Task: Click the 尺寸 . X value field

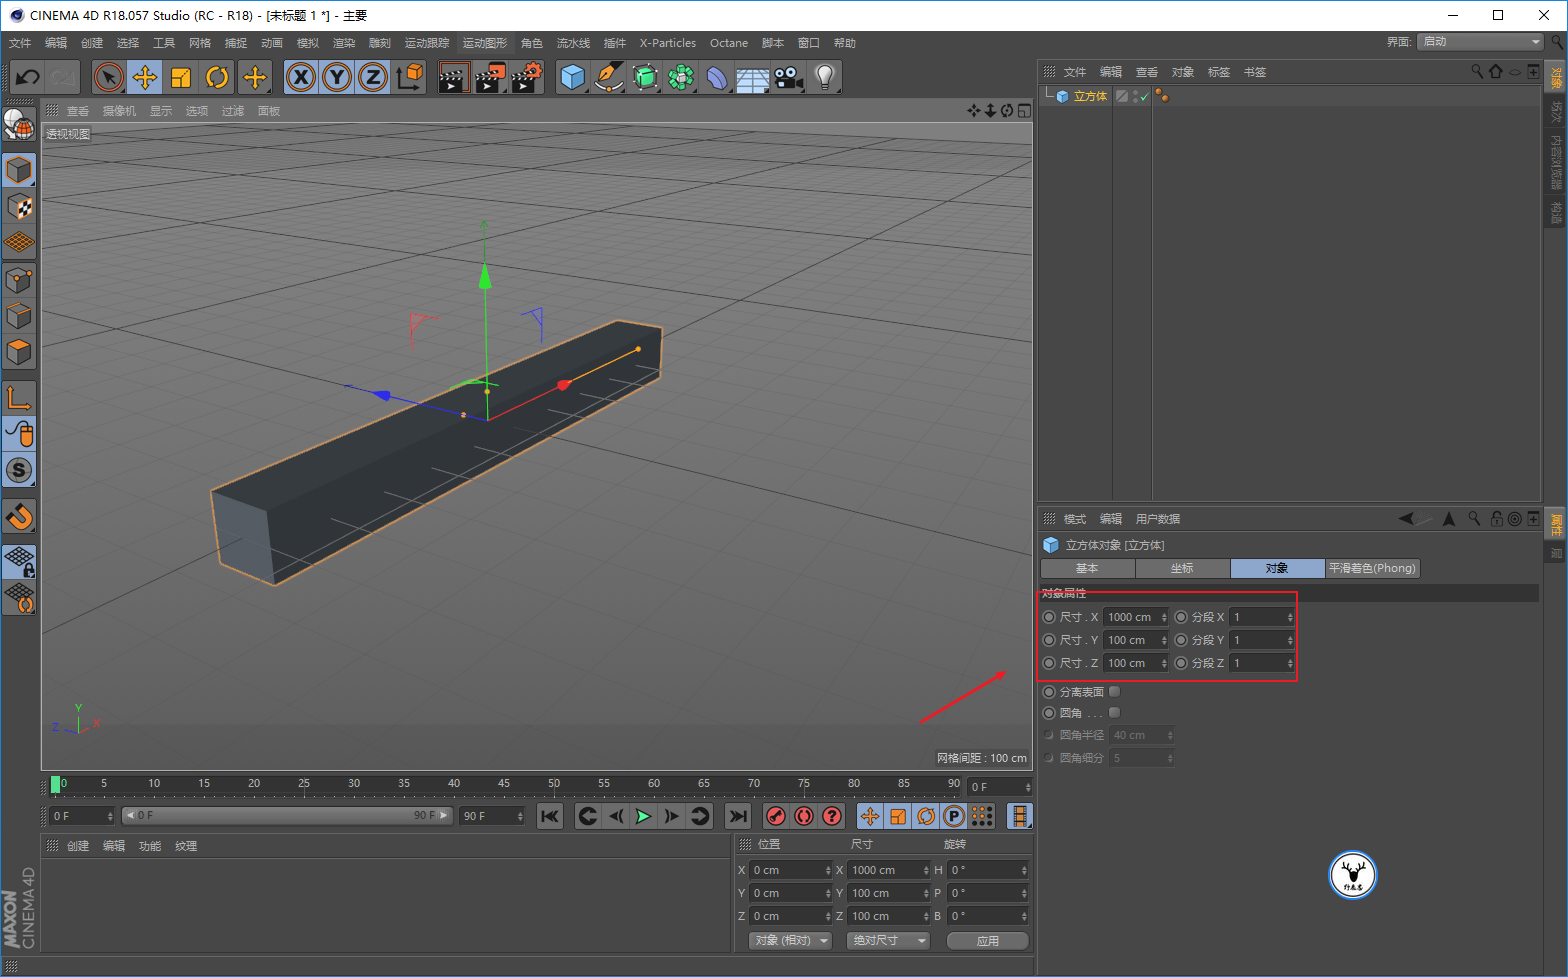Action: [1136, 617]
